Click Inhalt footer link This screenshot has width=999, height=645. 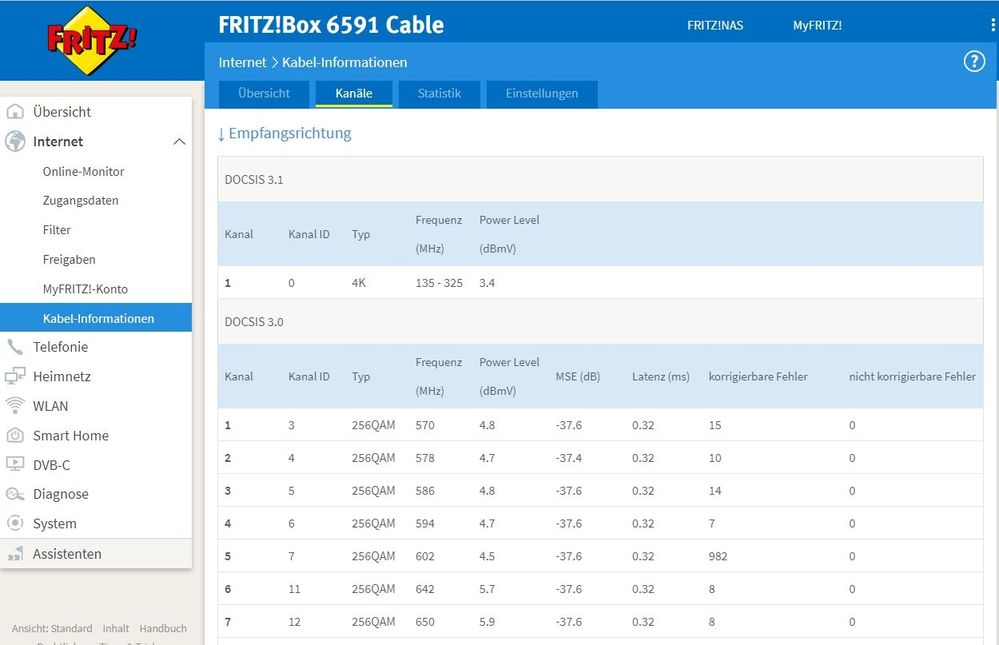[x=116, y=628]
